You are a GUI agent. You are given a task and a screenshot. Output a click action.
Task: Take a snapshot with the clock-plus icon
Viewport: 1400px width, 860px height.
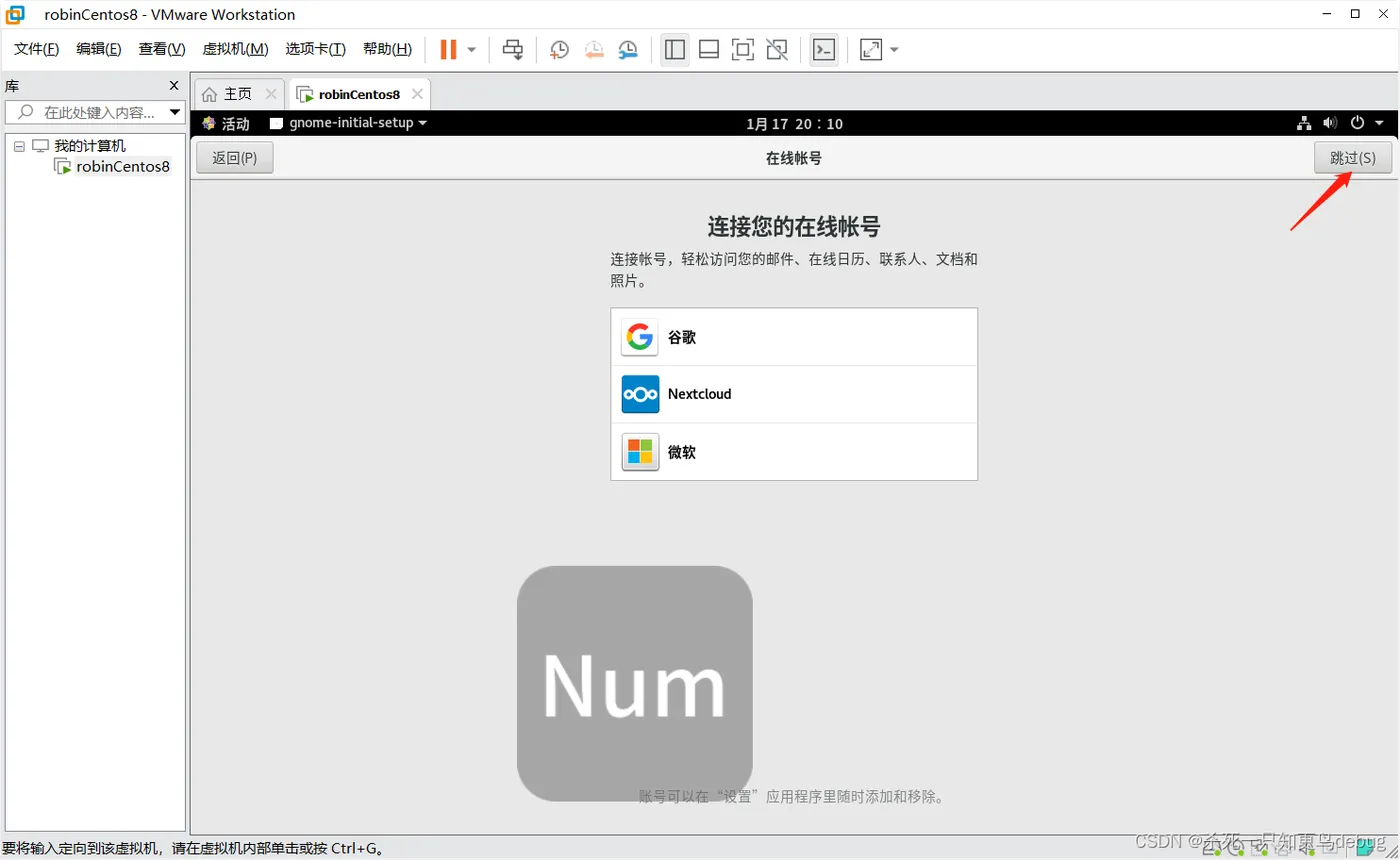coord(559,49)
